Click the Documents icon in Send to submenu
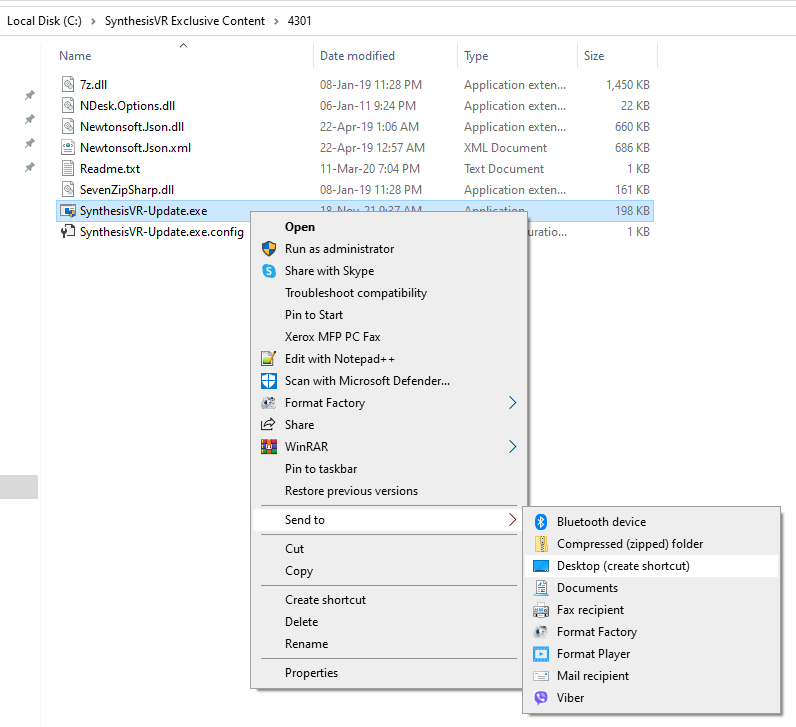This screenshot has width=796, height=727. tap(541, 588)
